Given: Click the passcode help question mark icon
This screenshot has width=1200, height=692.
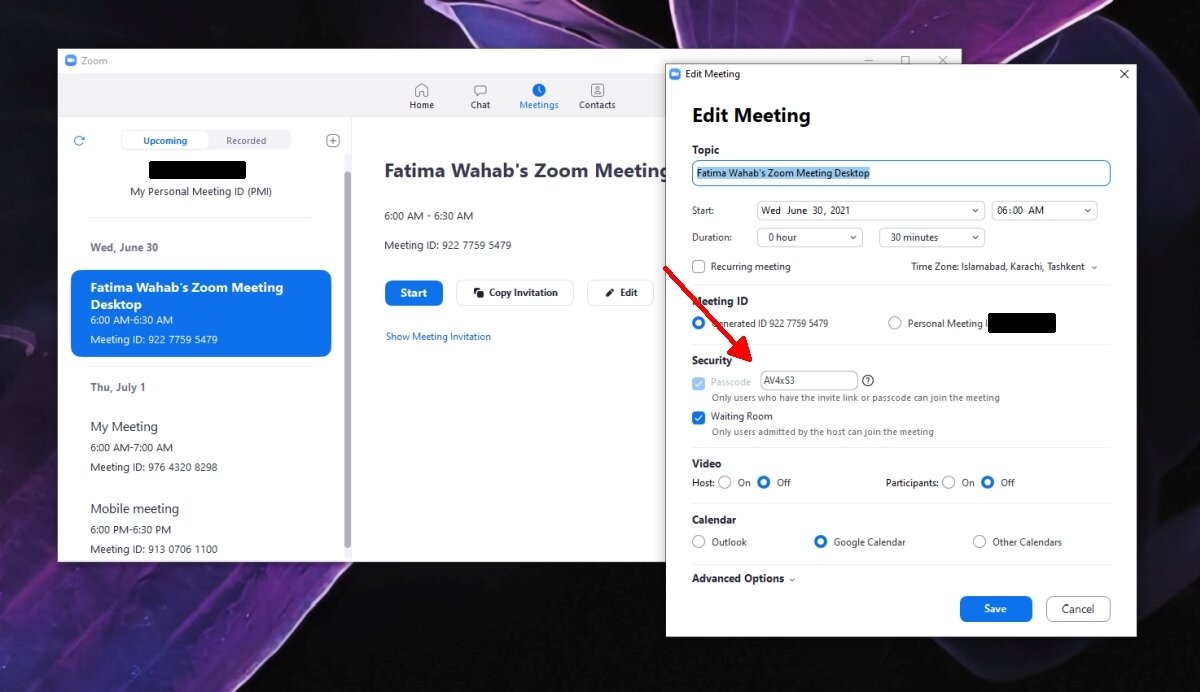Looking at the screenshot, I should point(867,380).
